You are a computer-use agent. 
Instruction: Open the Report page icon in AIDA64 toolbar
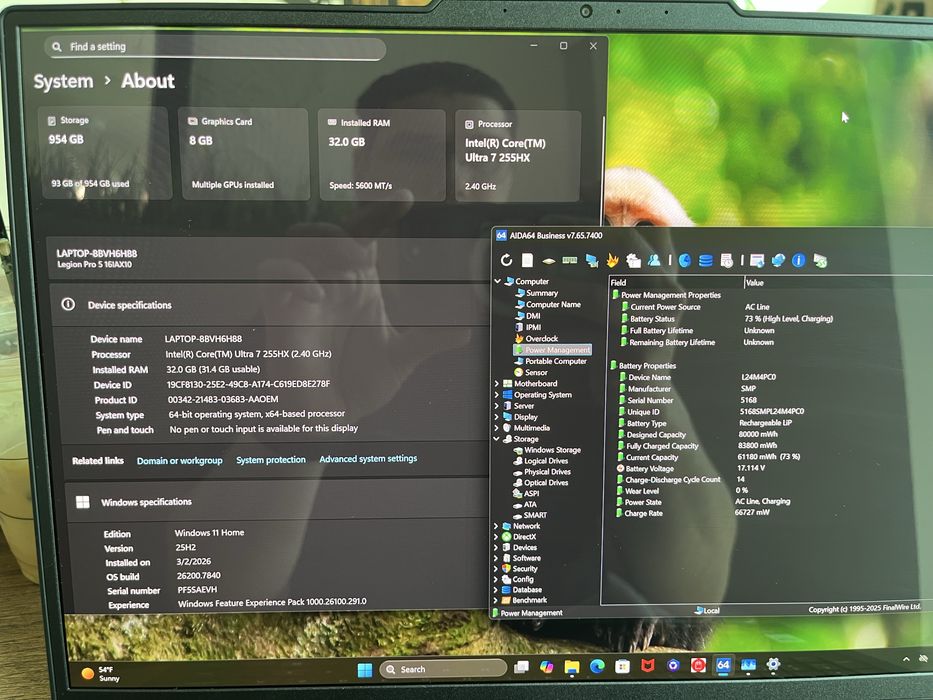point(527,260)
